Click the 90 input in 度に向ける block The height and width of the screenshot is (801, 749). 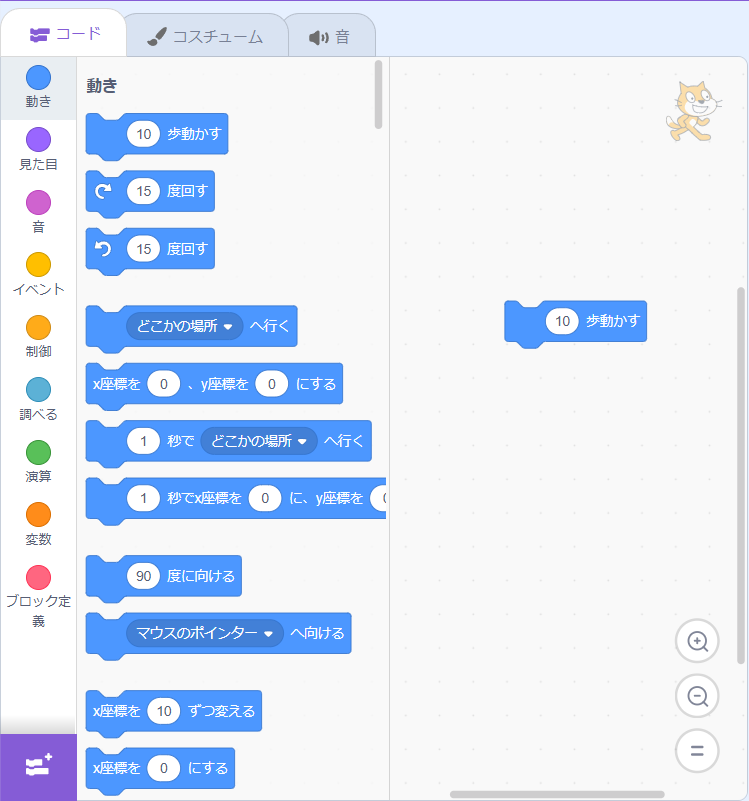(144, 576)
